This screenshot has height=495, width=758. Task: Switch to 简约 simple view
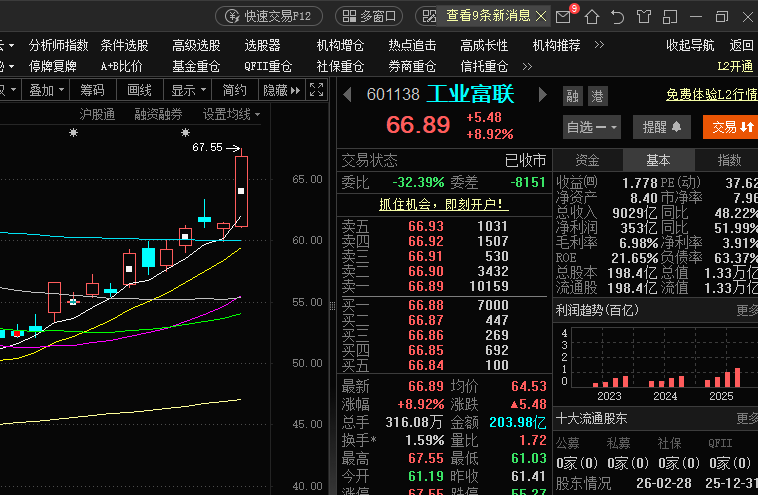[234, 90]
